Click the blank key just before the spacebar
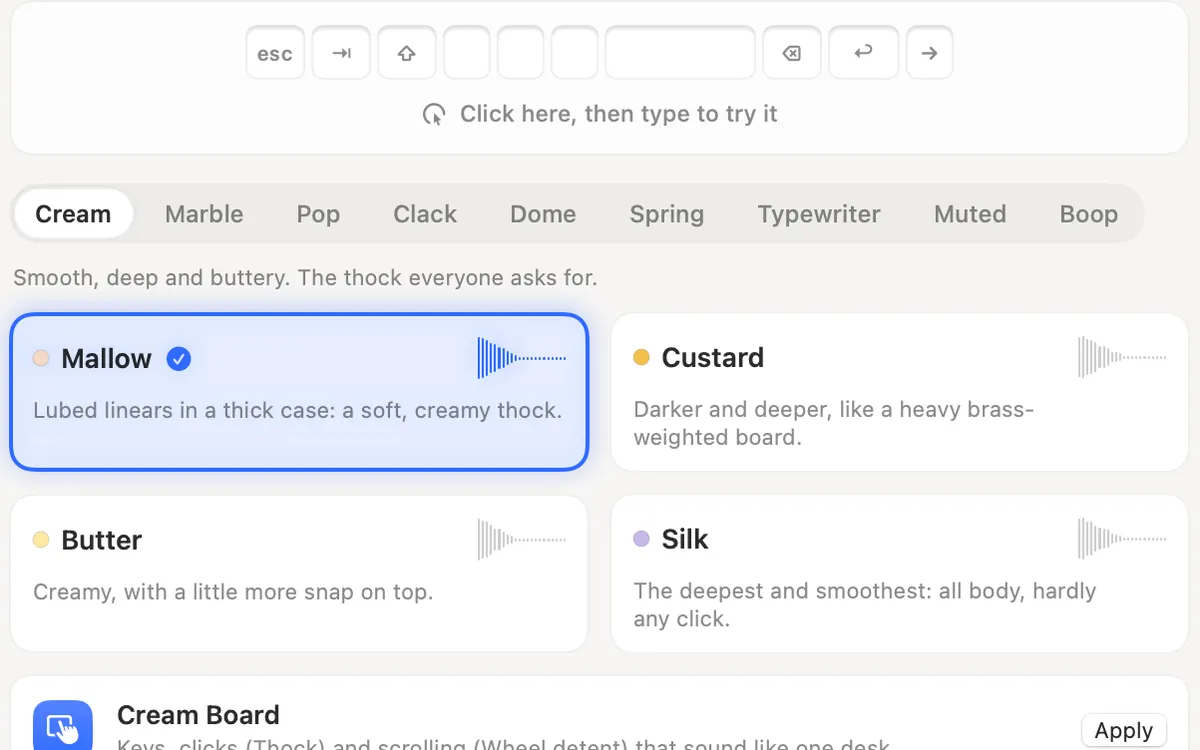Viewport: 1200px width, 750px height. click(575, 54)
